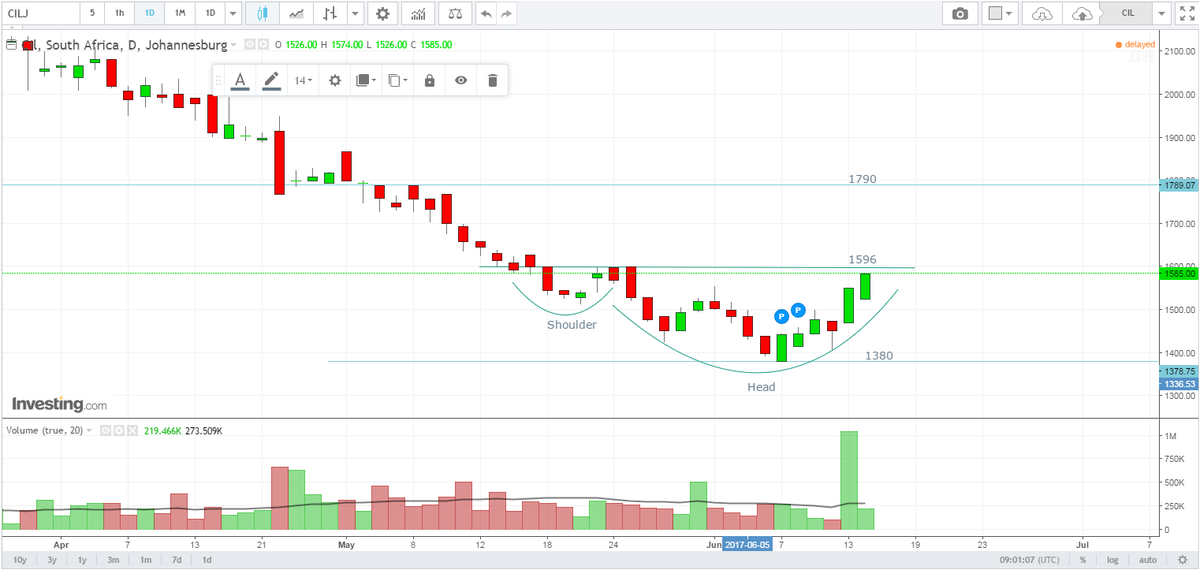Select the 1M interval
This screenshot has height=570, width=1200.
pyautogui.click(x=180, y=14)
